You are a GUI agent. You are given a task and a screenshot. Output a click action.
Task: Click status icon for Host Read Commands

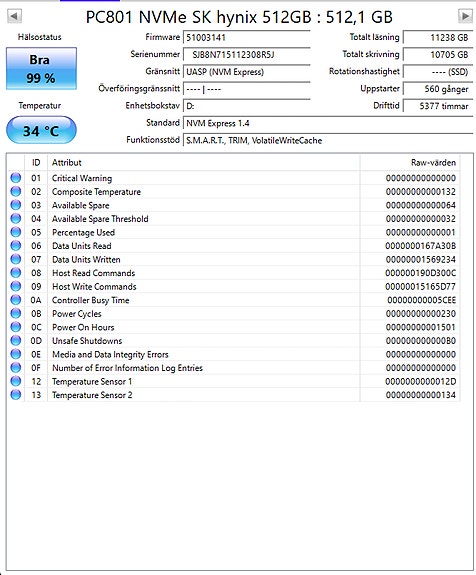tap(16, 273)
